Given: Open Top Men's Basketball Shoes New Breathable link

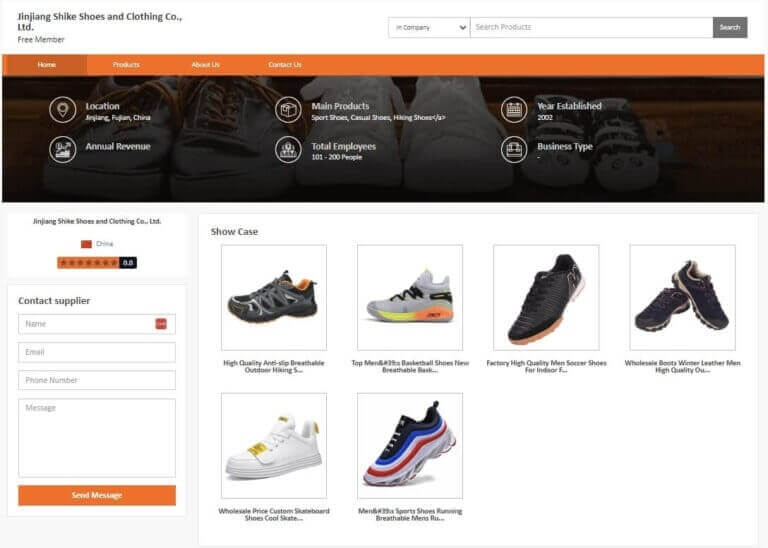Looking at the screenshot, I should (x=410, y=366).
